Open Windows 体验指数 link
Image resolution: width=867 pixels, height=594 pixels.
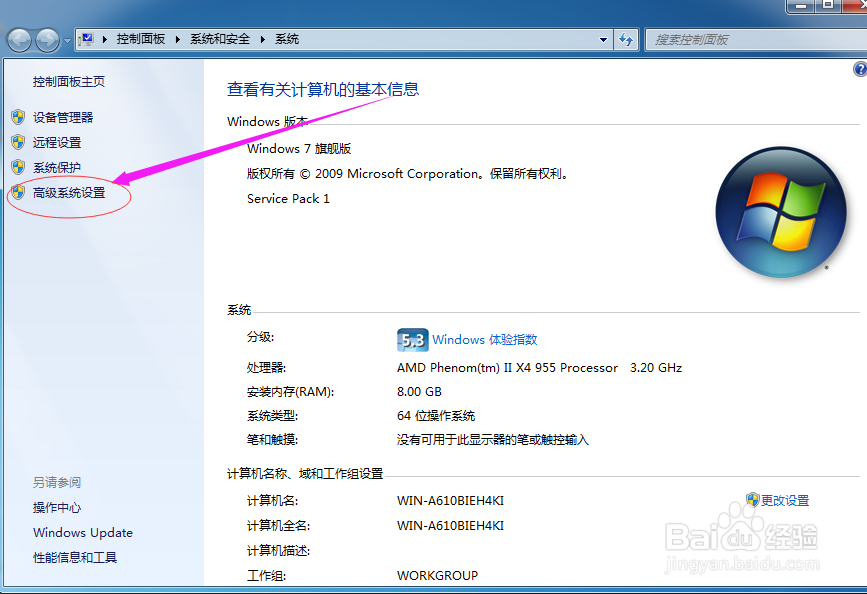coord(485,340)
